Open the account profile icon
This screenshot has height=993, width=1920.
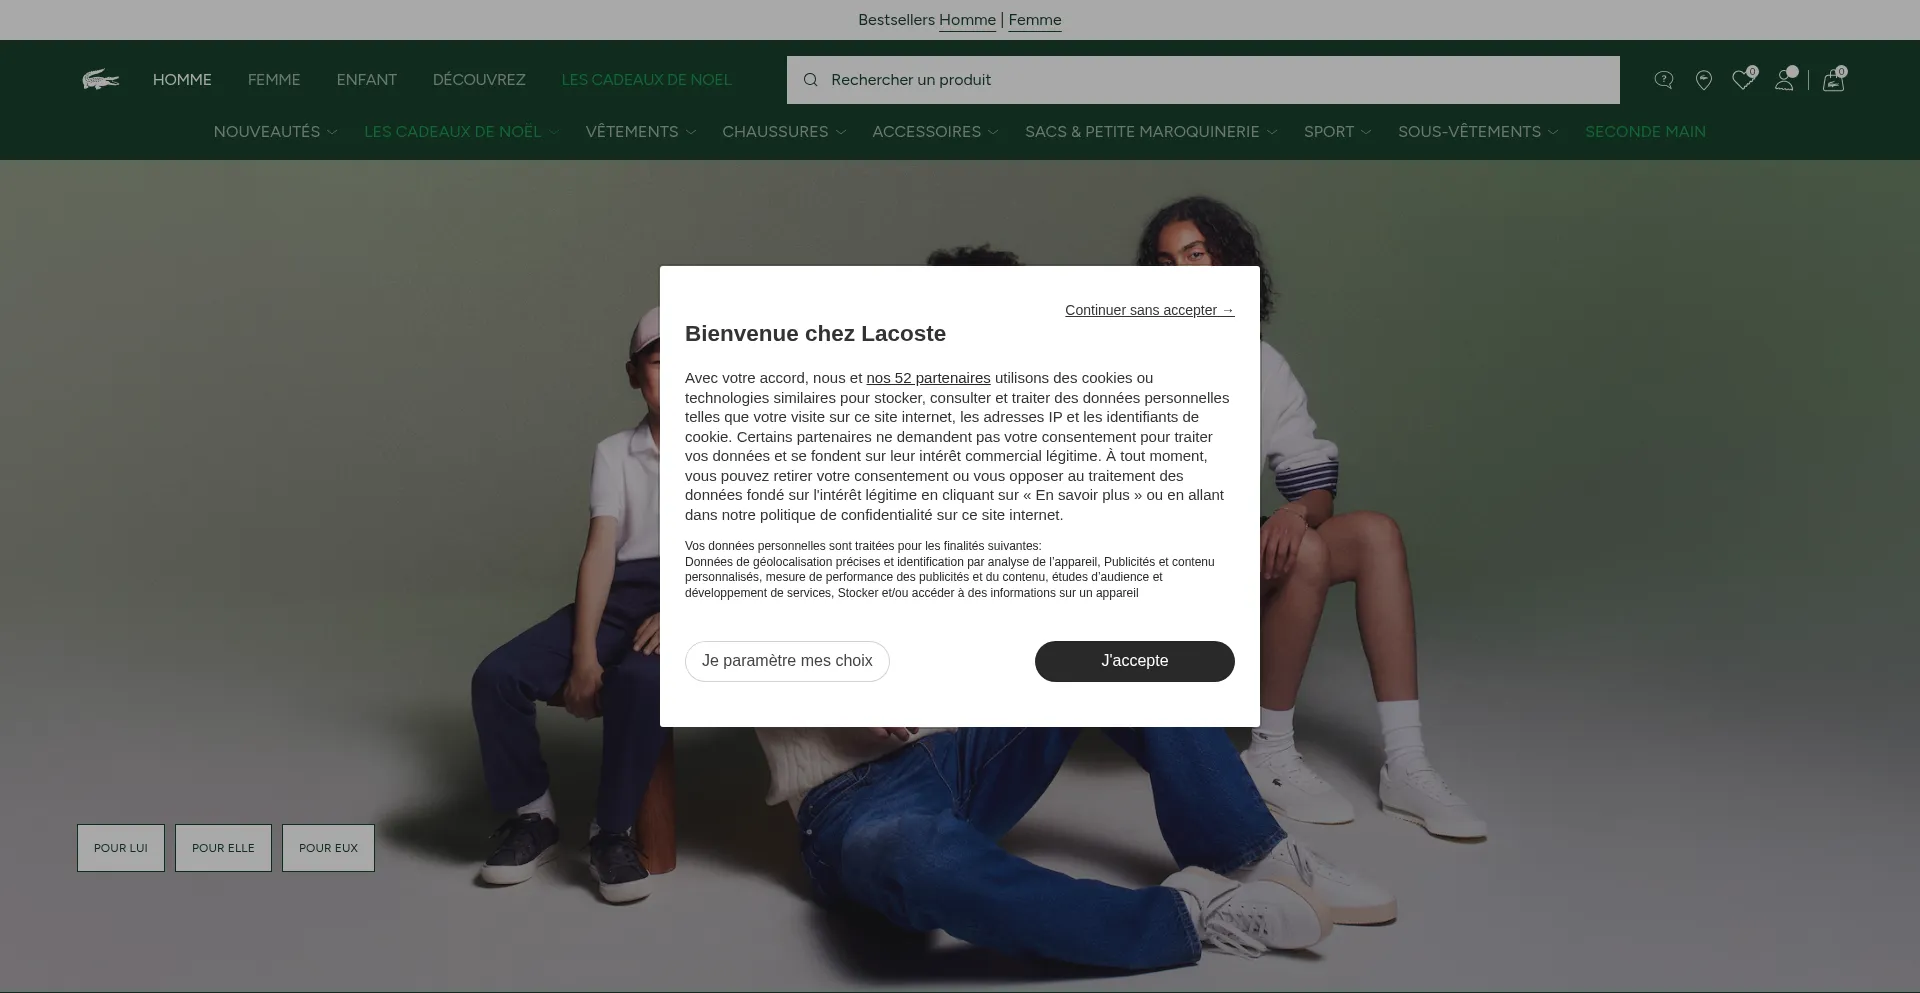[x=1784, y=80]
